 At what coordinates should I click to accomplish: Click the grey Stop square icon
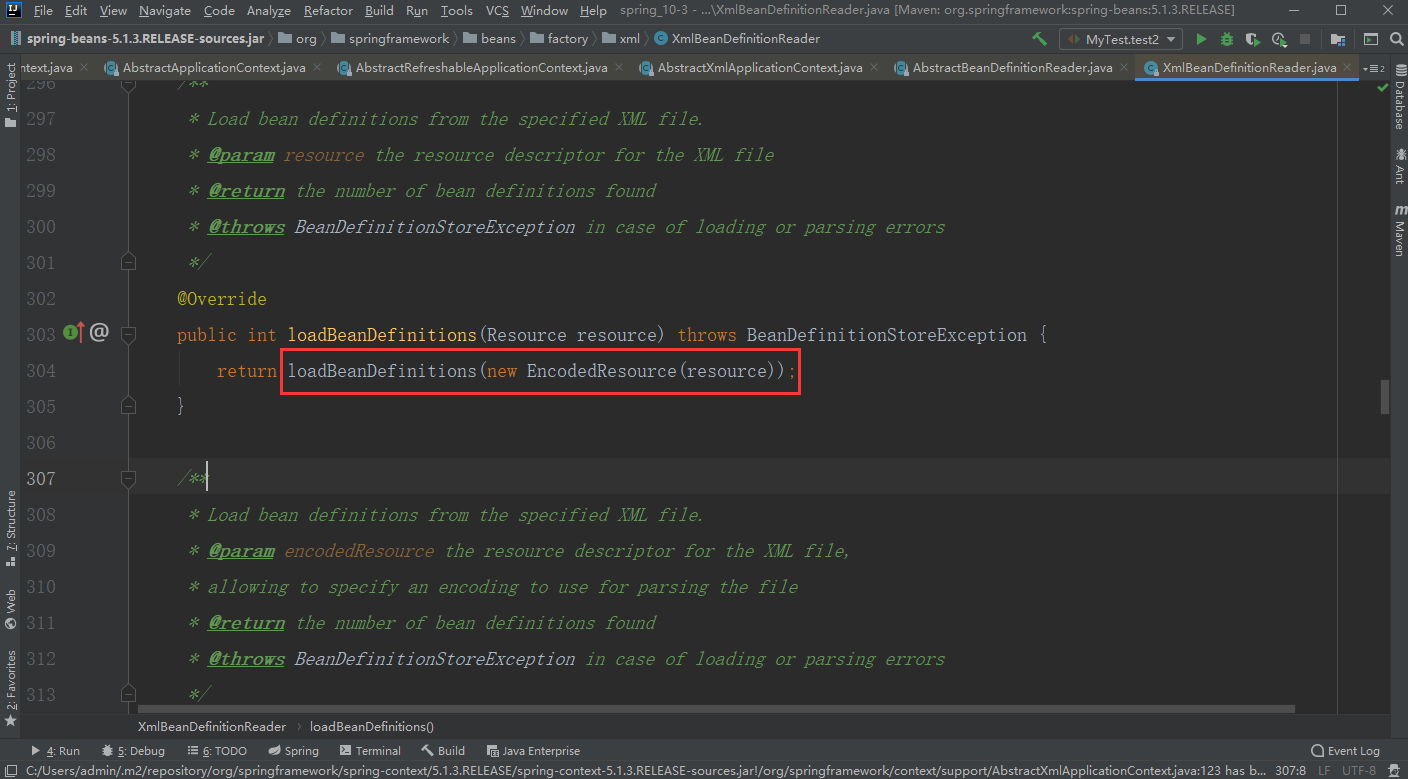click(x=1304, y=39)
